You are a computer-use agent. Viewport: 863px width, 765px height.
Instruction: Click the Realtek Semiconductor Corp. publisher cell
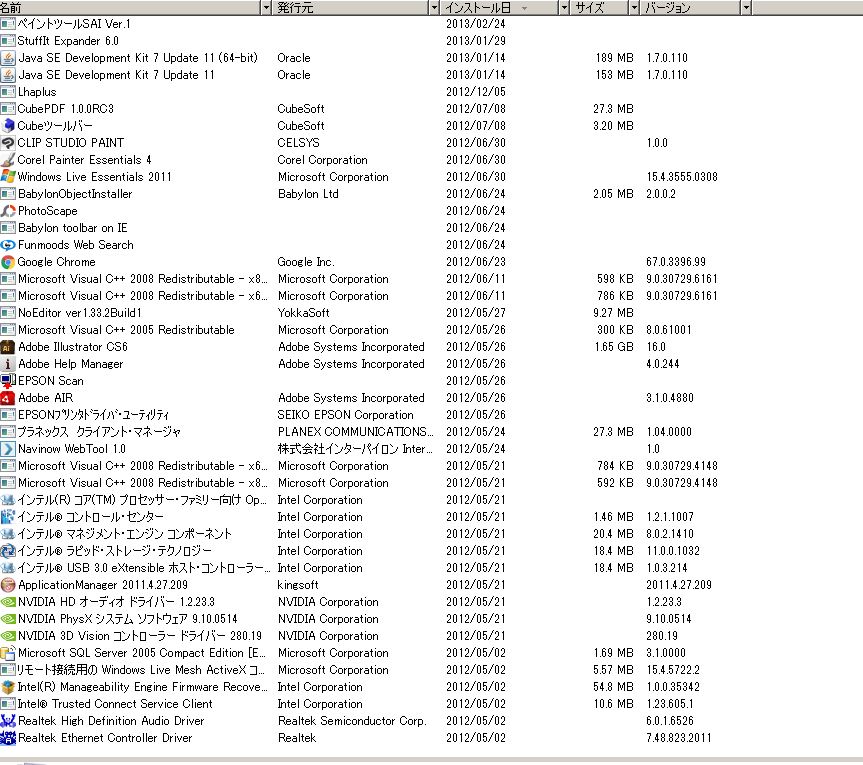coord(352,720)
